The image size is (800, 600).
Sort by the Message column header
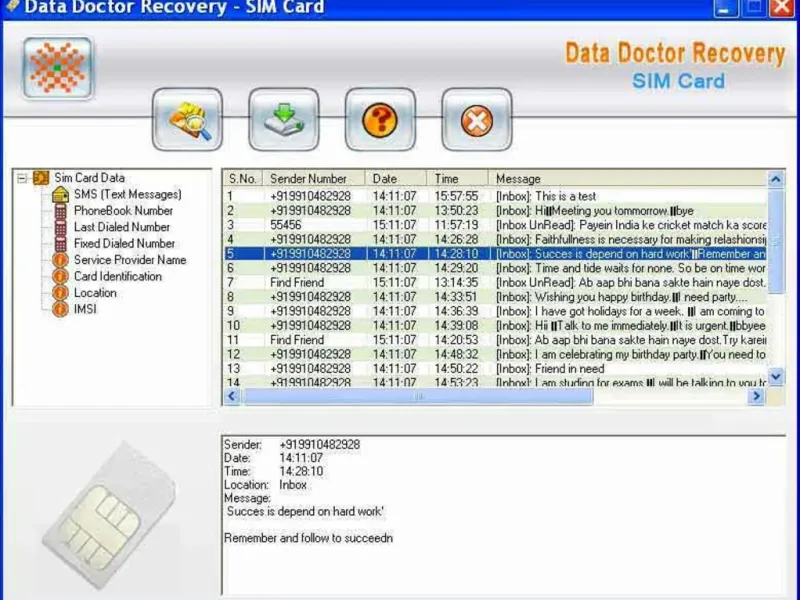pyautogui.click(x=628, y=179)
